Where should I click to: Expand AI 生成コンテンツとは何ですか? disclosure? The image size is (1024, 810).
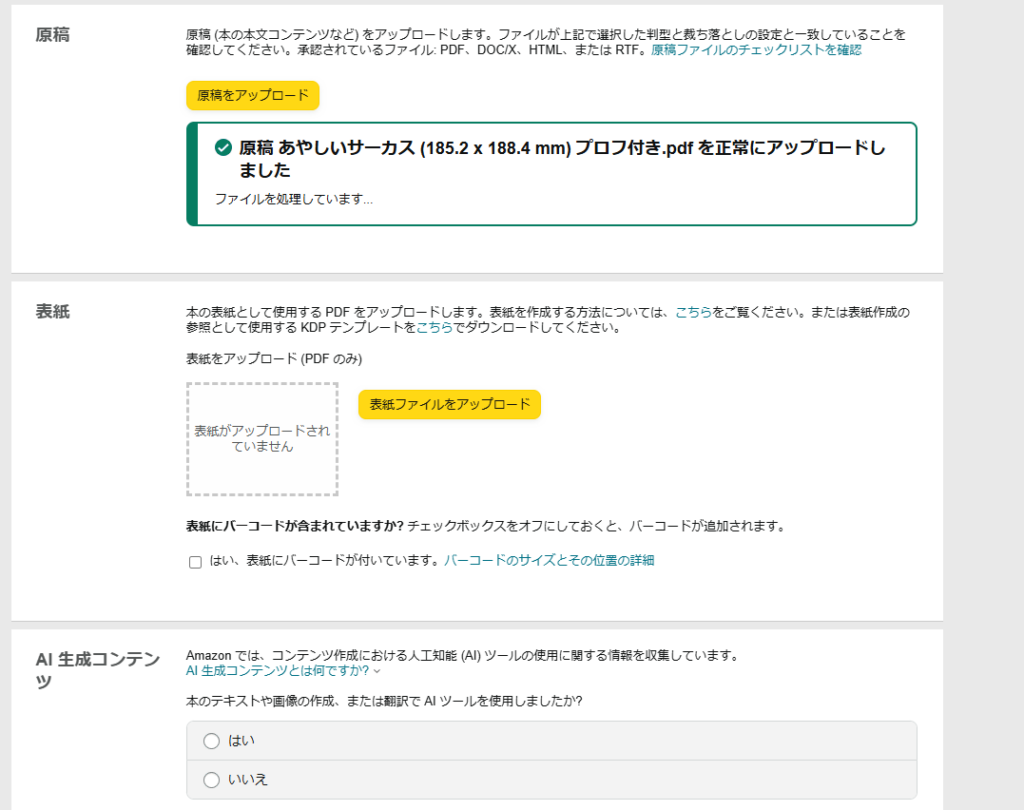coord(283,671)
